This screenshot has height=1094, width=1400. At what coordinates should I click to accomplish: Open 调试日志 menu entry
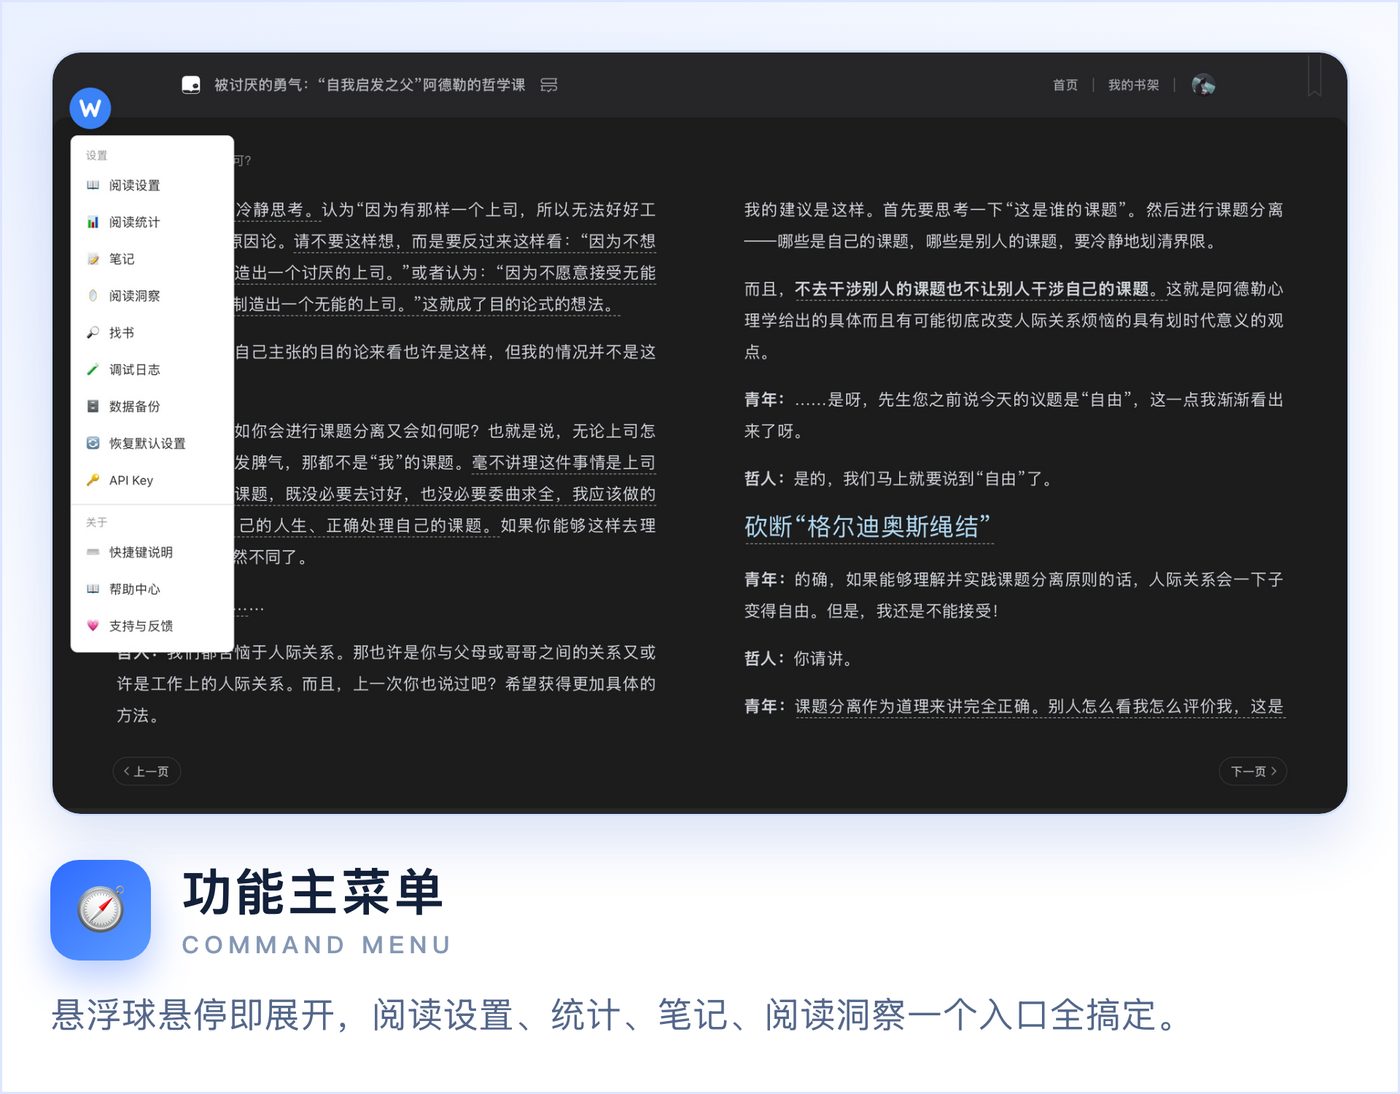pyautogui.click(x=152, y=370)
